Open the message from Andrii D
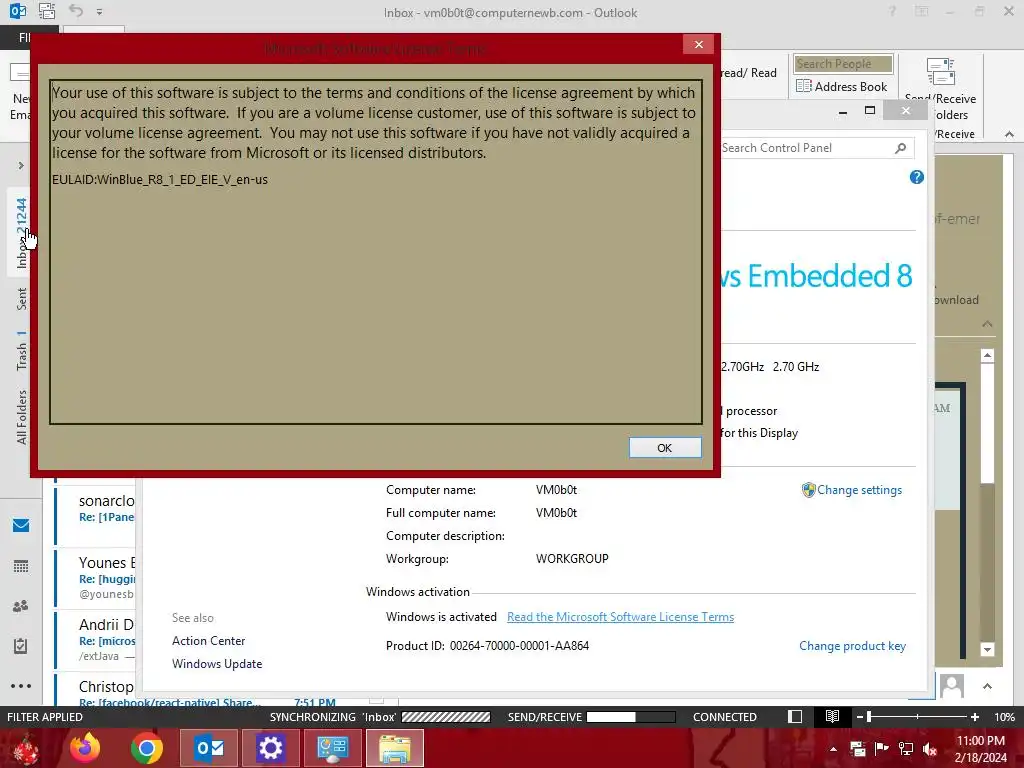Viewport: 1024px width, 768px height. [97, 639]
